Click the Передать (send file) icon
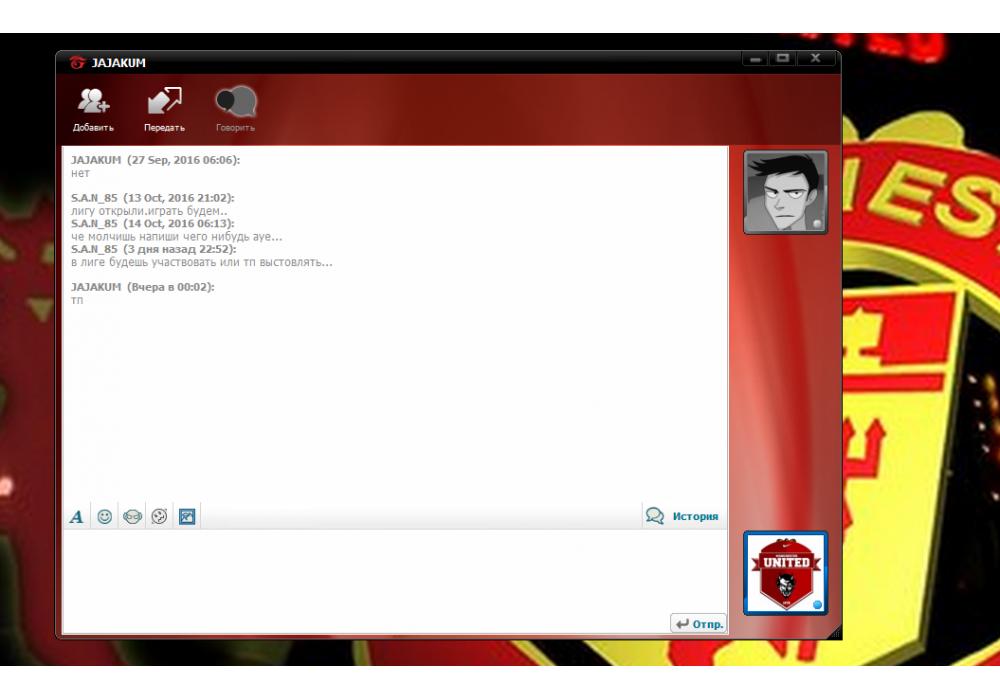This screenshot has width=1000, height=700. pyautogui.click(x=164, y=103)
